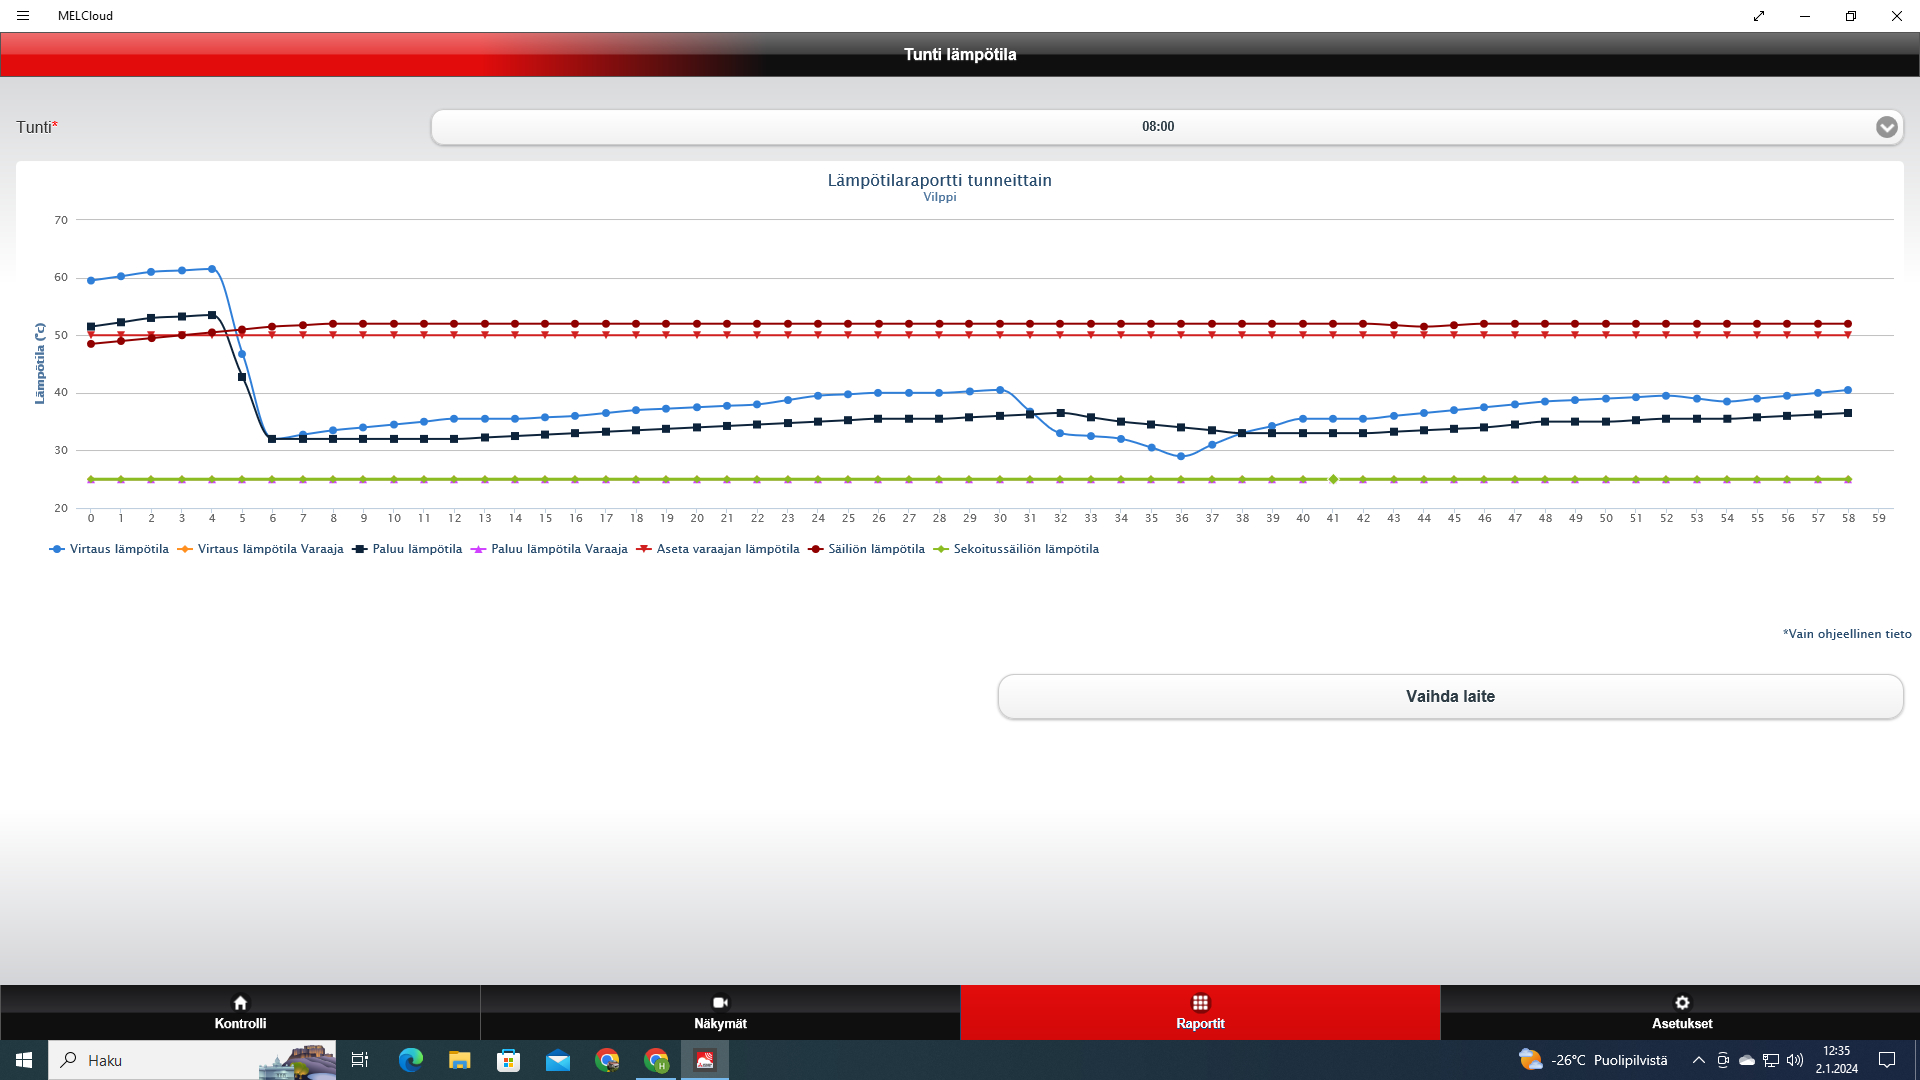The height and width of the screenshot is (1080, 1920).
Task: Toggle Paluu lämpötila legend entry
Action: coord(416,549)
